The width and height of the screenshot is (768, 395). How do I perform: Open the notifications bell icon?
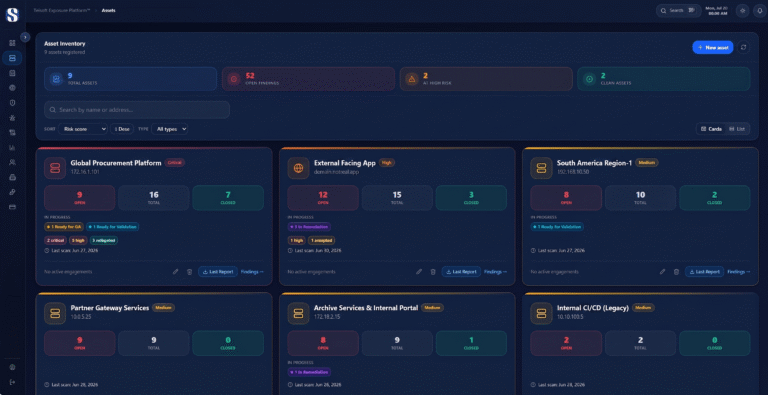(759, 11)
